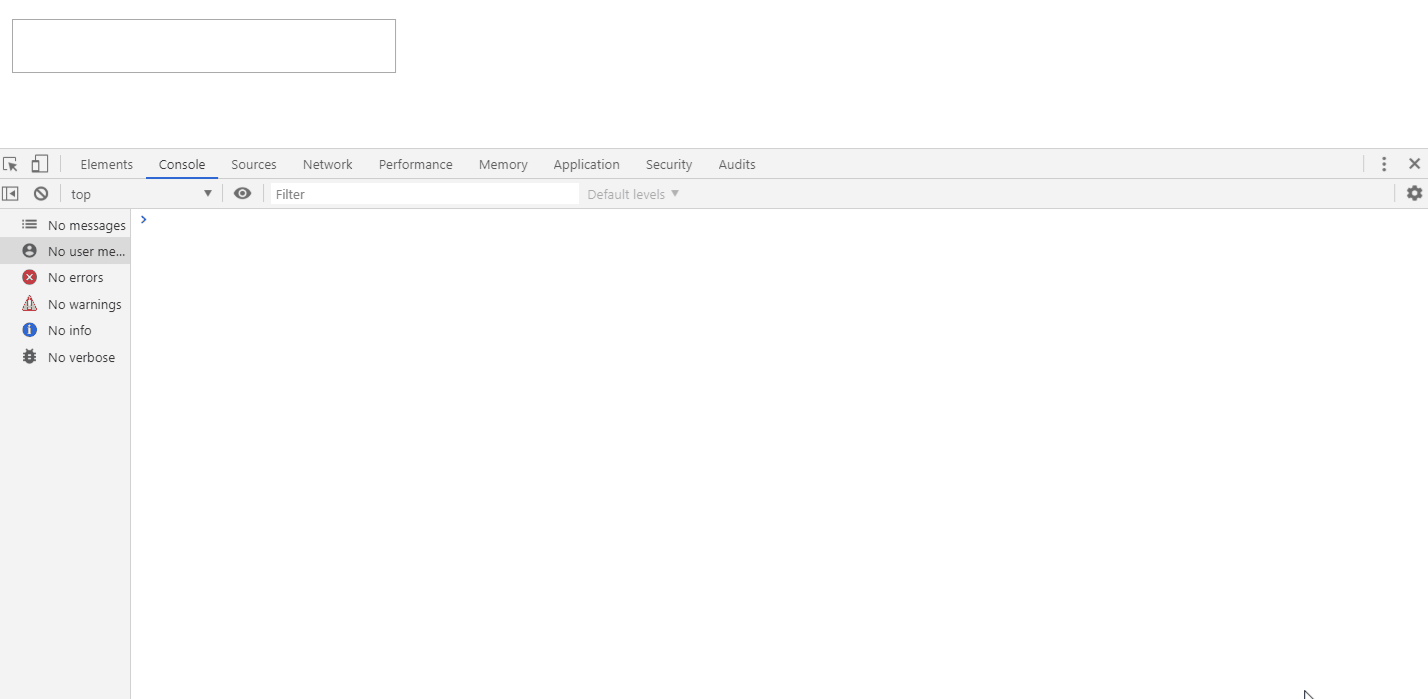Click the blue info icon
This screenshot has width=1428, height=699.
pyautogui.click(x=29, y=330)
